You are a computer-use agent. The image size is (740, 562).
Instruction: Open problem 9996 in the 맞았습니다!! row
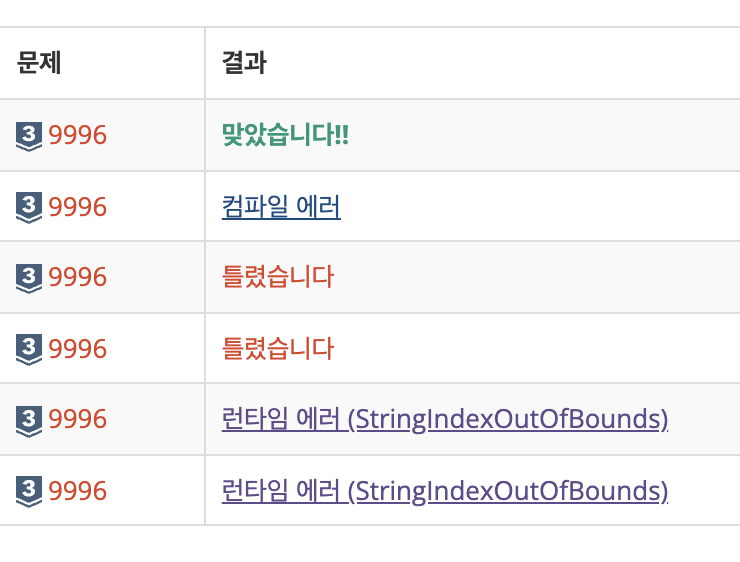pyautogui.click(x=77, y=135)
